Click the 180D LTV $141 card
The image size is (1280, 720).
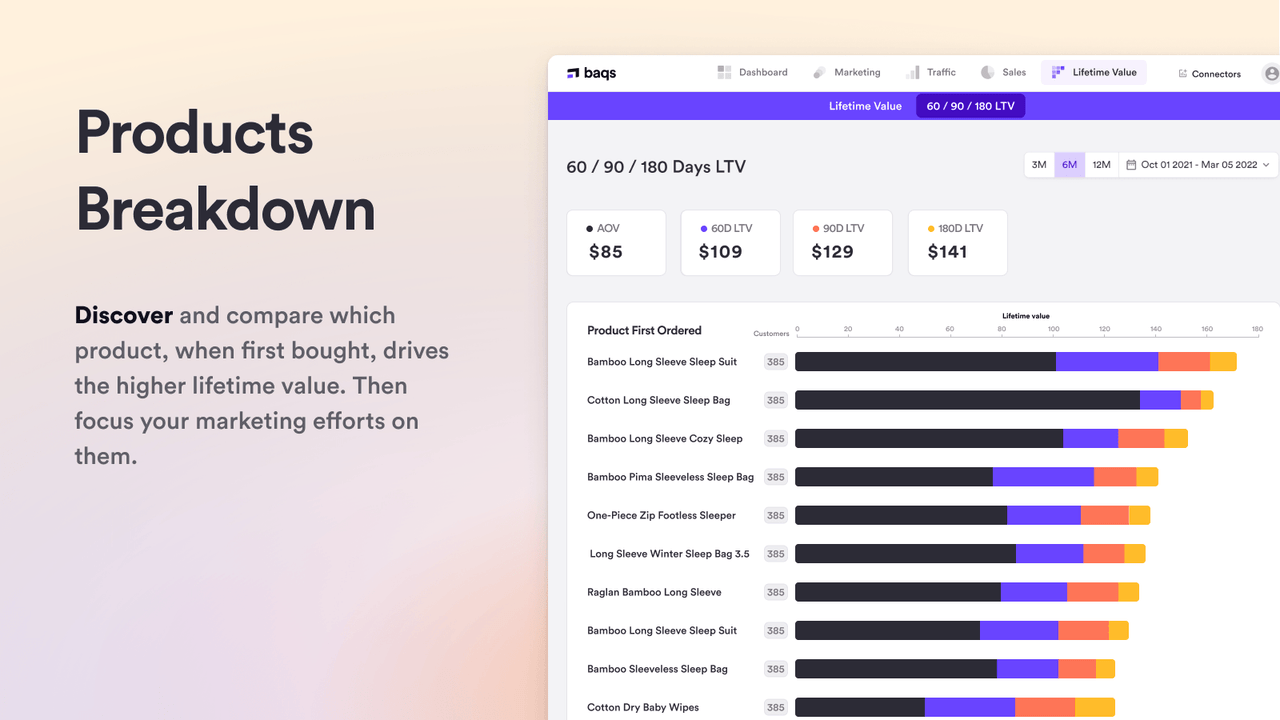pyautogui.click(x=957, y=242)
